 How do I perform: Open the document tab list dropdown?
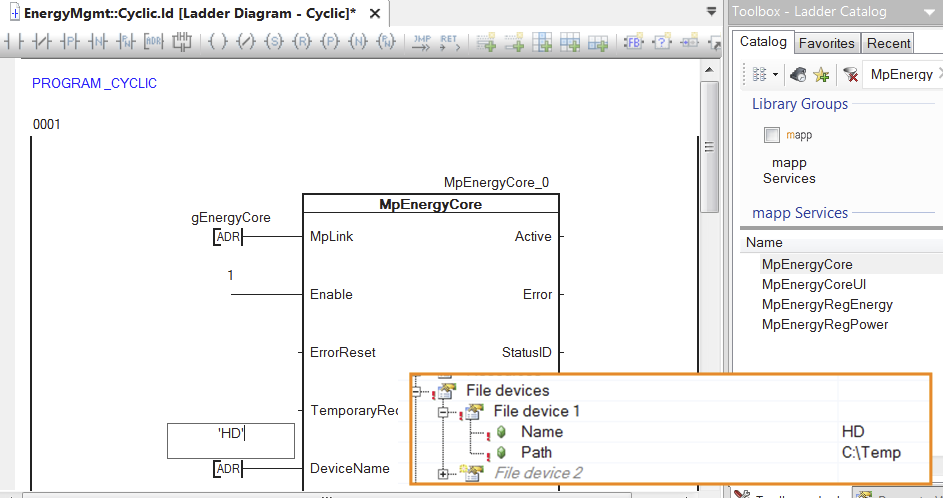[711, 11]
